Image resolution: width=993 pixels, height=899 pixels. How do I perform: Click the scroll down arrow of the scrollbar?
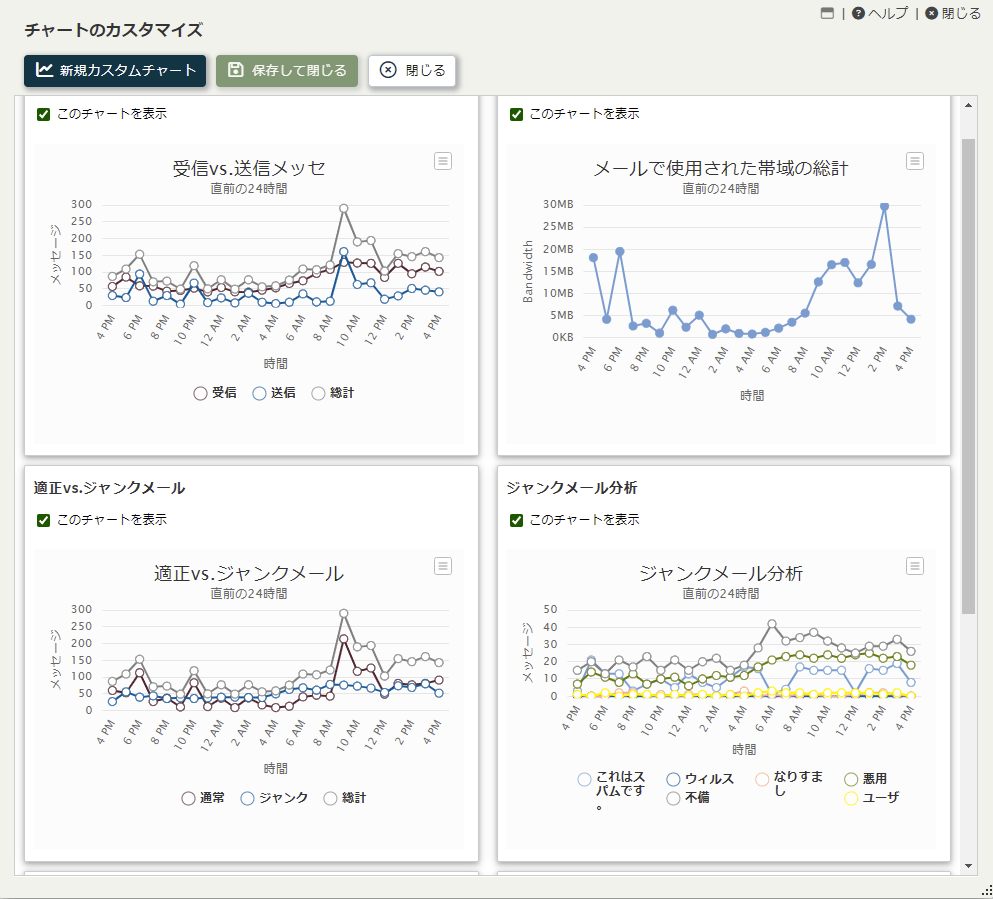968,865
